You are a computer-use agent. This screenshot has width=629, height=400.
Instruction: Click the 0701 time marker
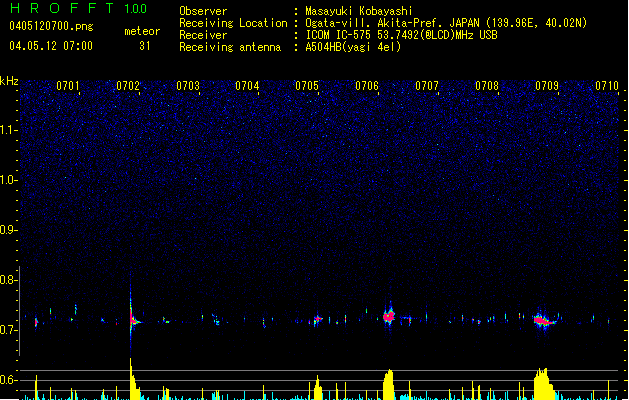68,86
